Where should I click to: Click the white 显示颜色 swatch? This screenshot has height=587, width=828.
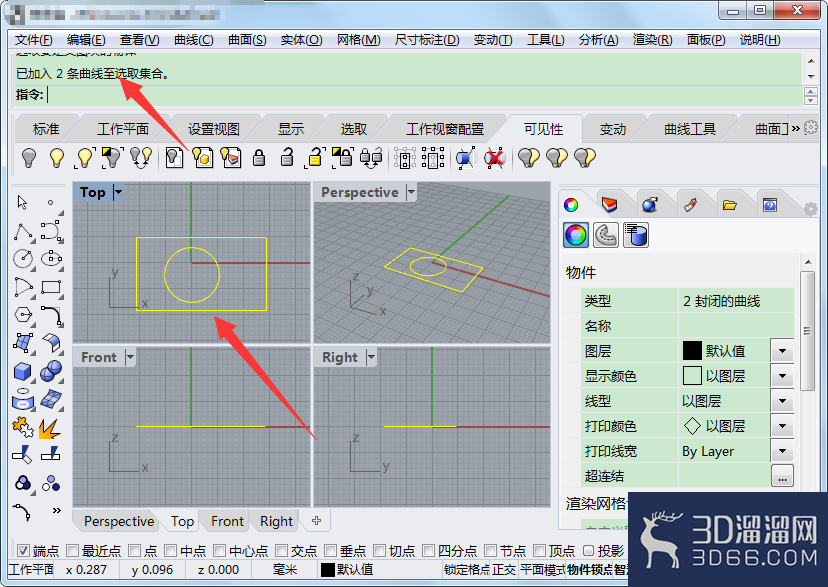pyautogui.click(x=692, y=376)
